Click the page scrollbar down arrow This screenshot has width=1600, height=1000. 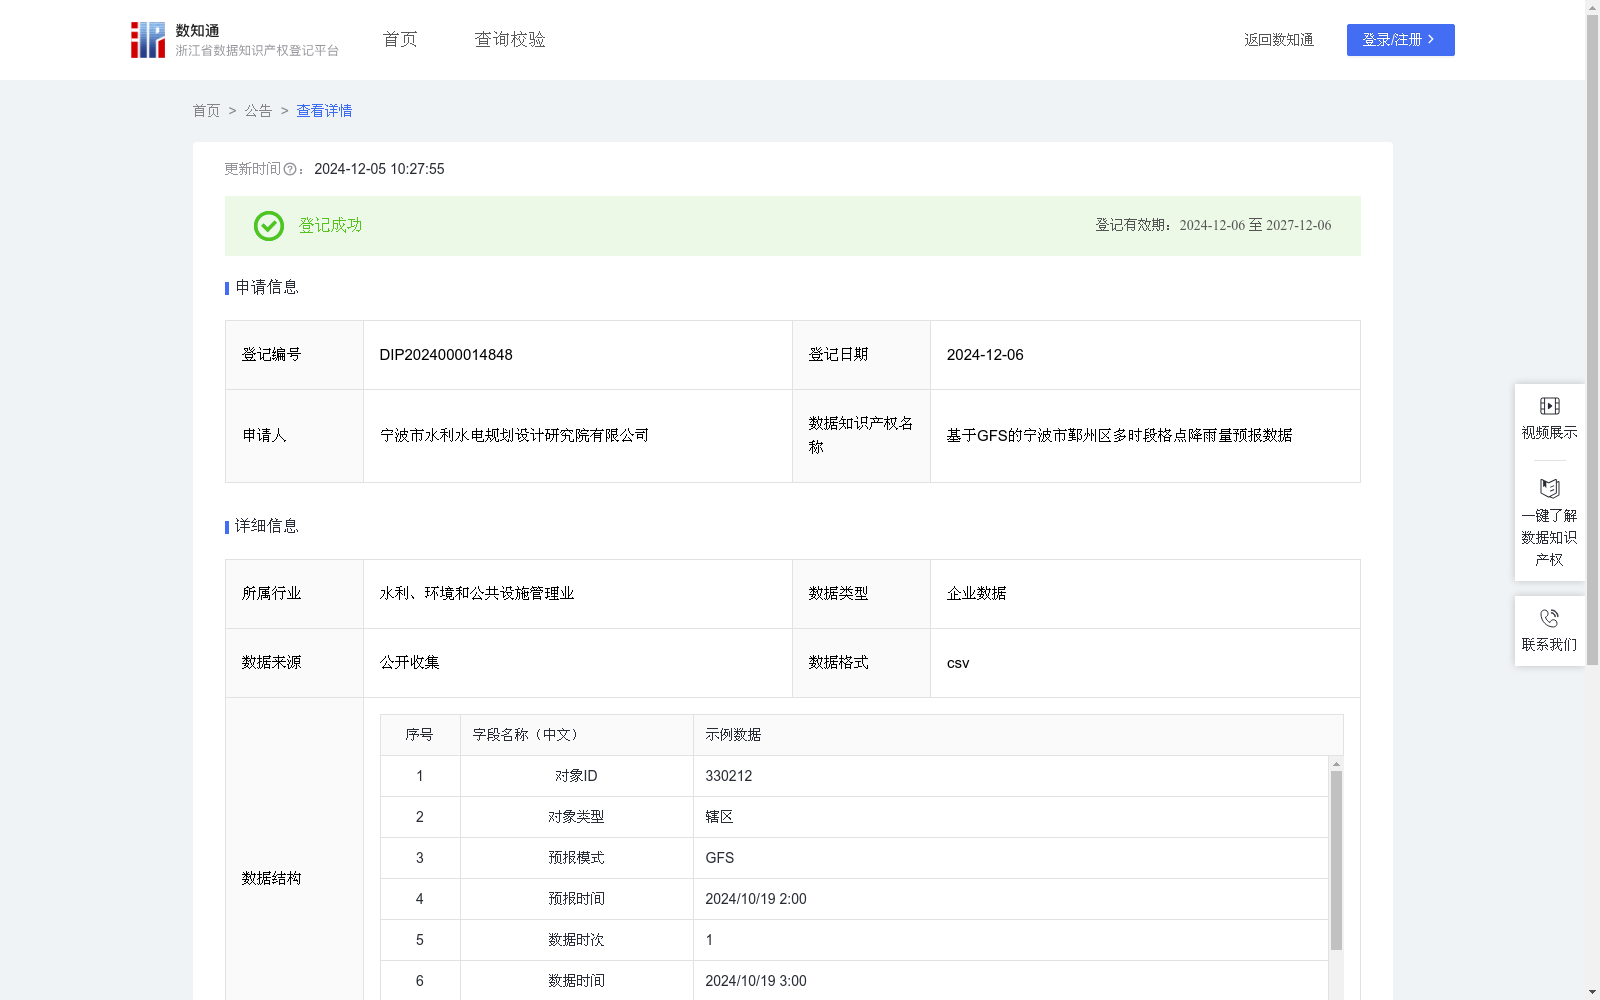coord(1592,992)
